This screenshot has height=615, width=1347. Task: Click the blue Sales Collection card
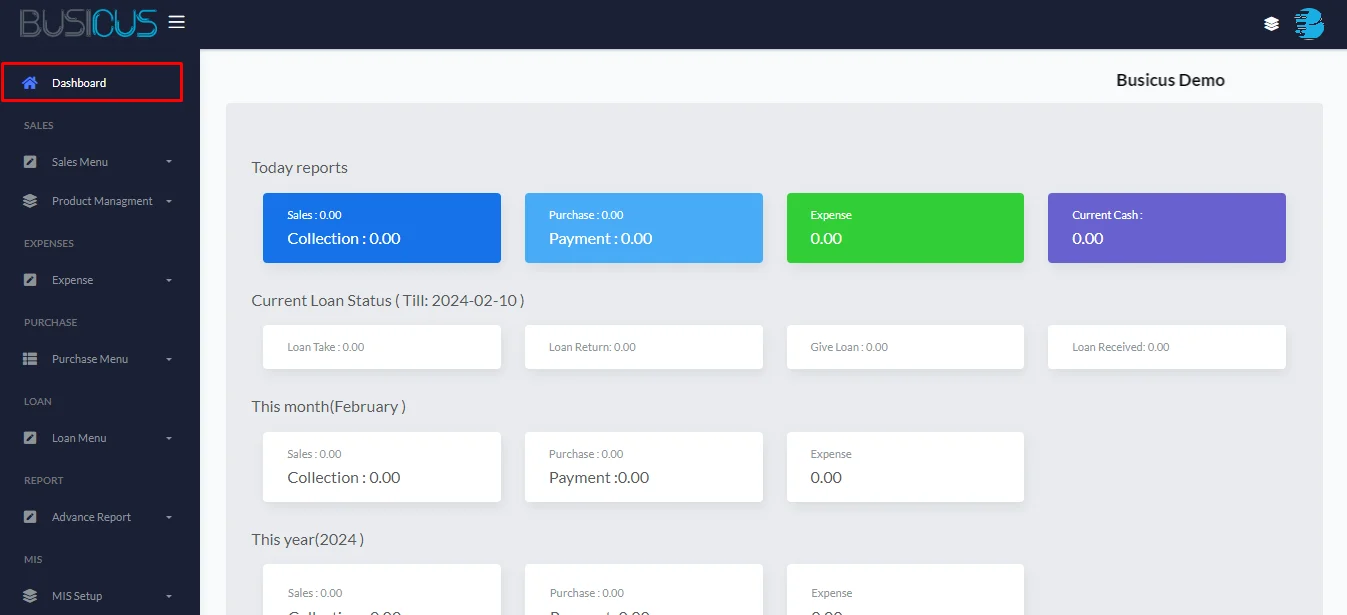381,228
